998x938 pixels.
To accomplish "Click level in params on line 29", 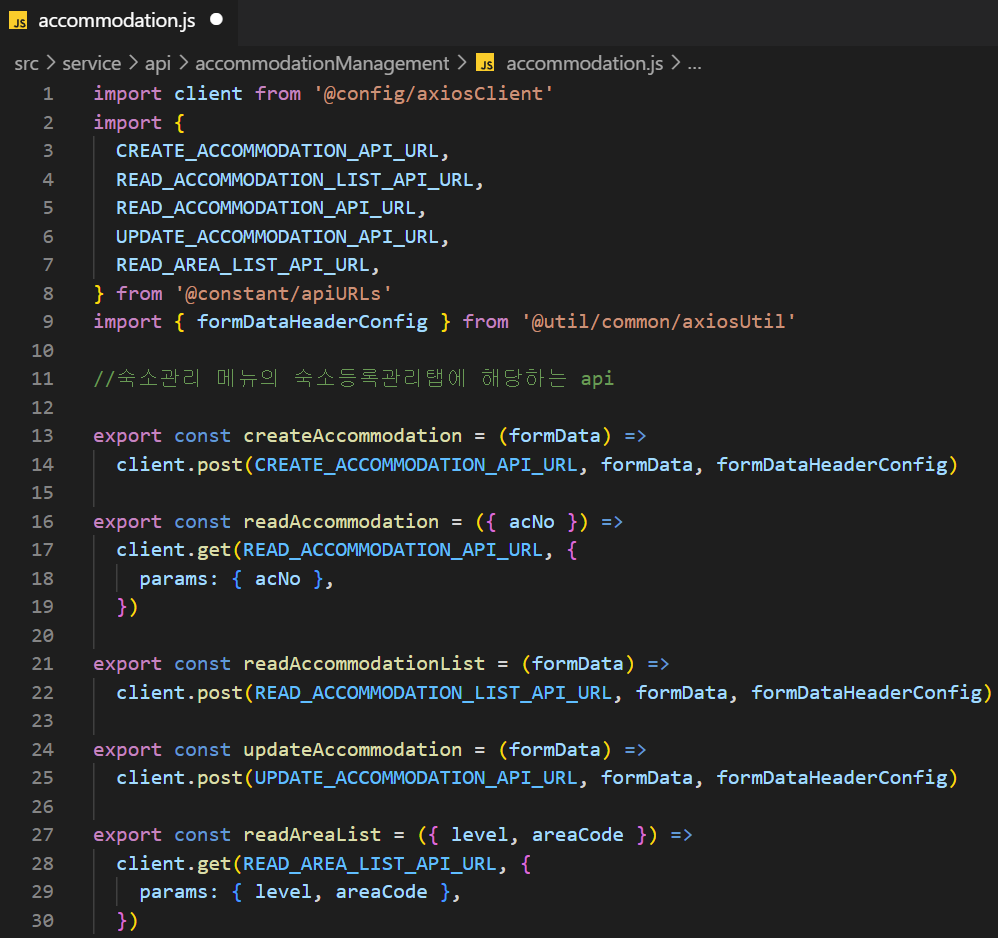I will [x=283, y=892].
